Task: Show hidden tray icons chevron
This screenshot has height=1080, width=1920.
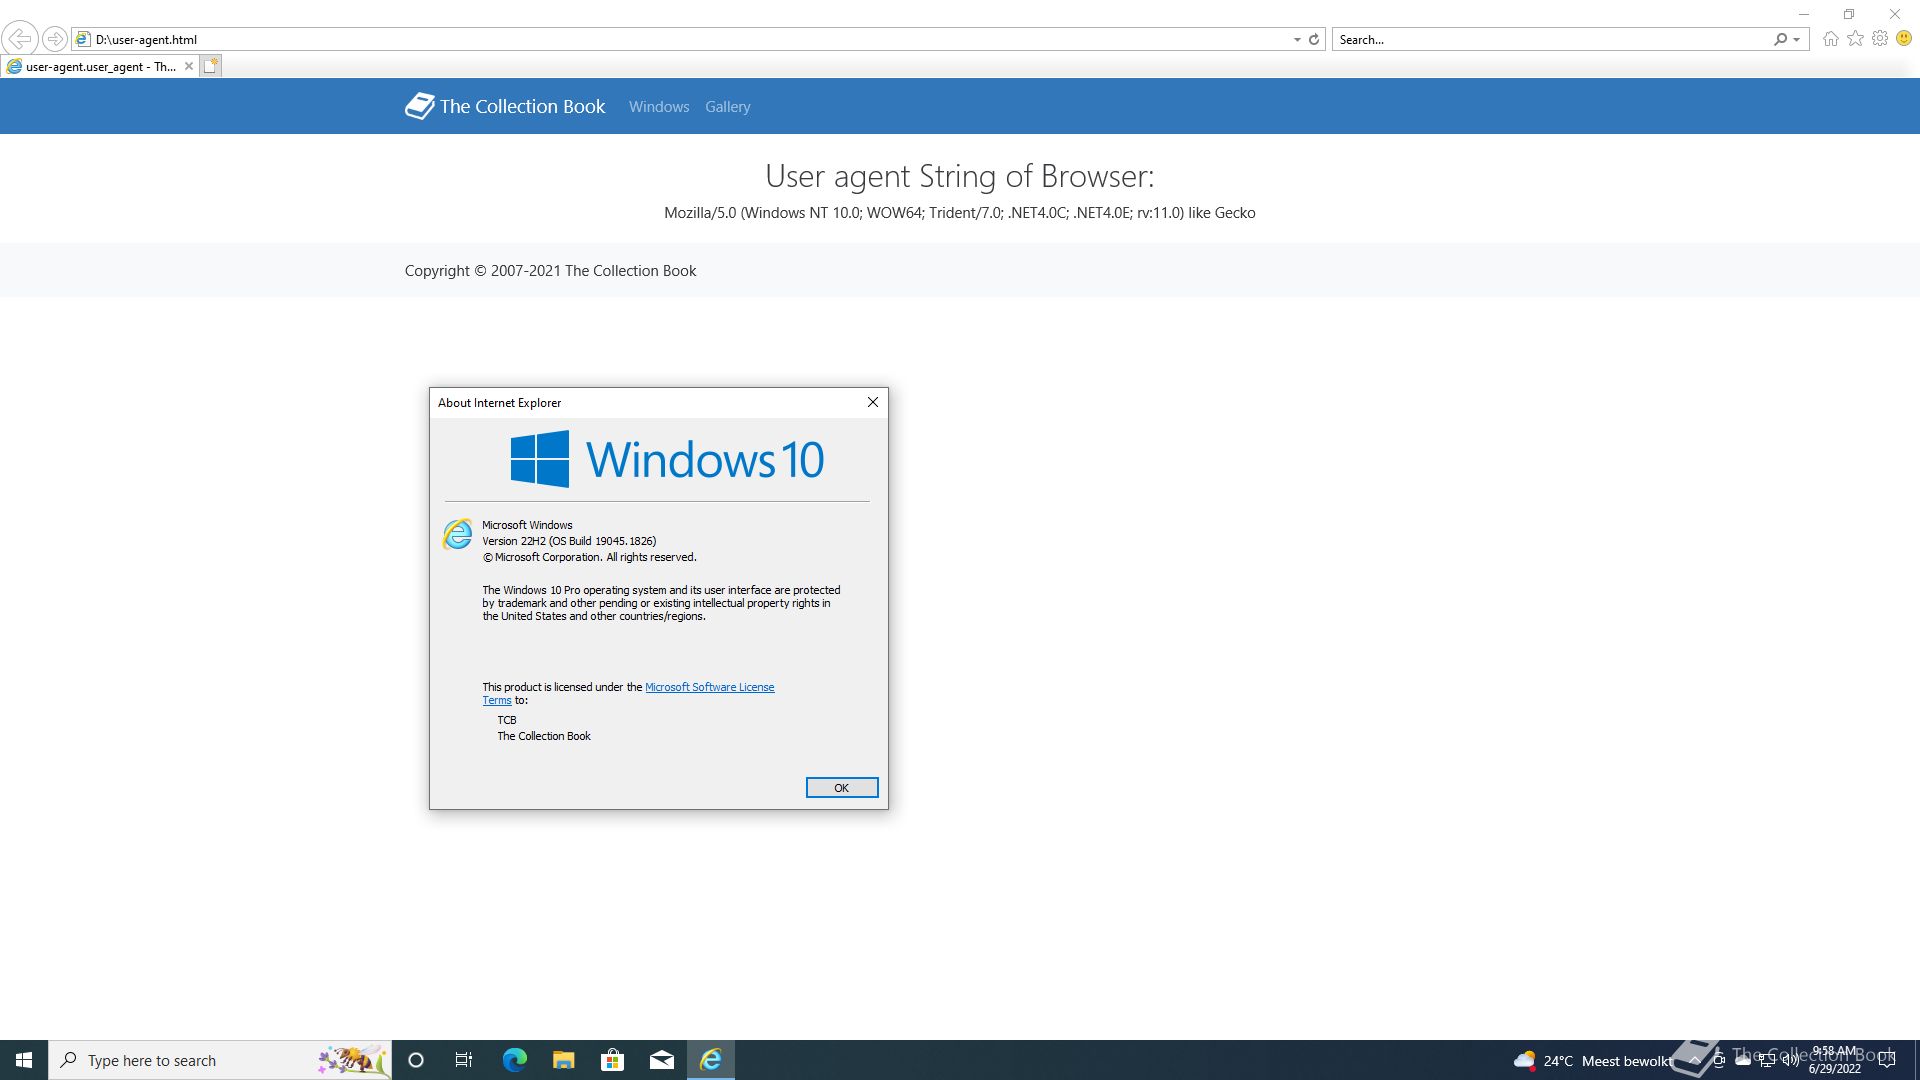Action: 1694,1060
